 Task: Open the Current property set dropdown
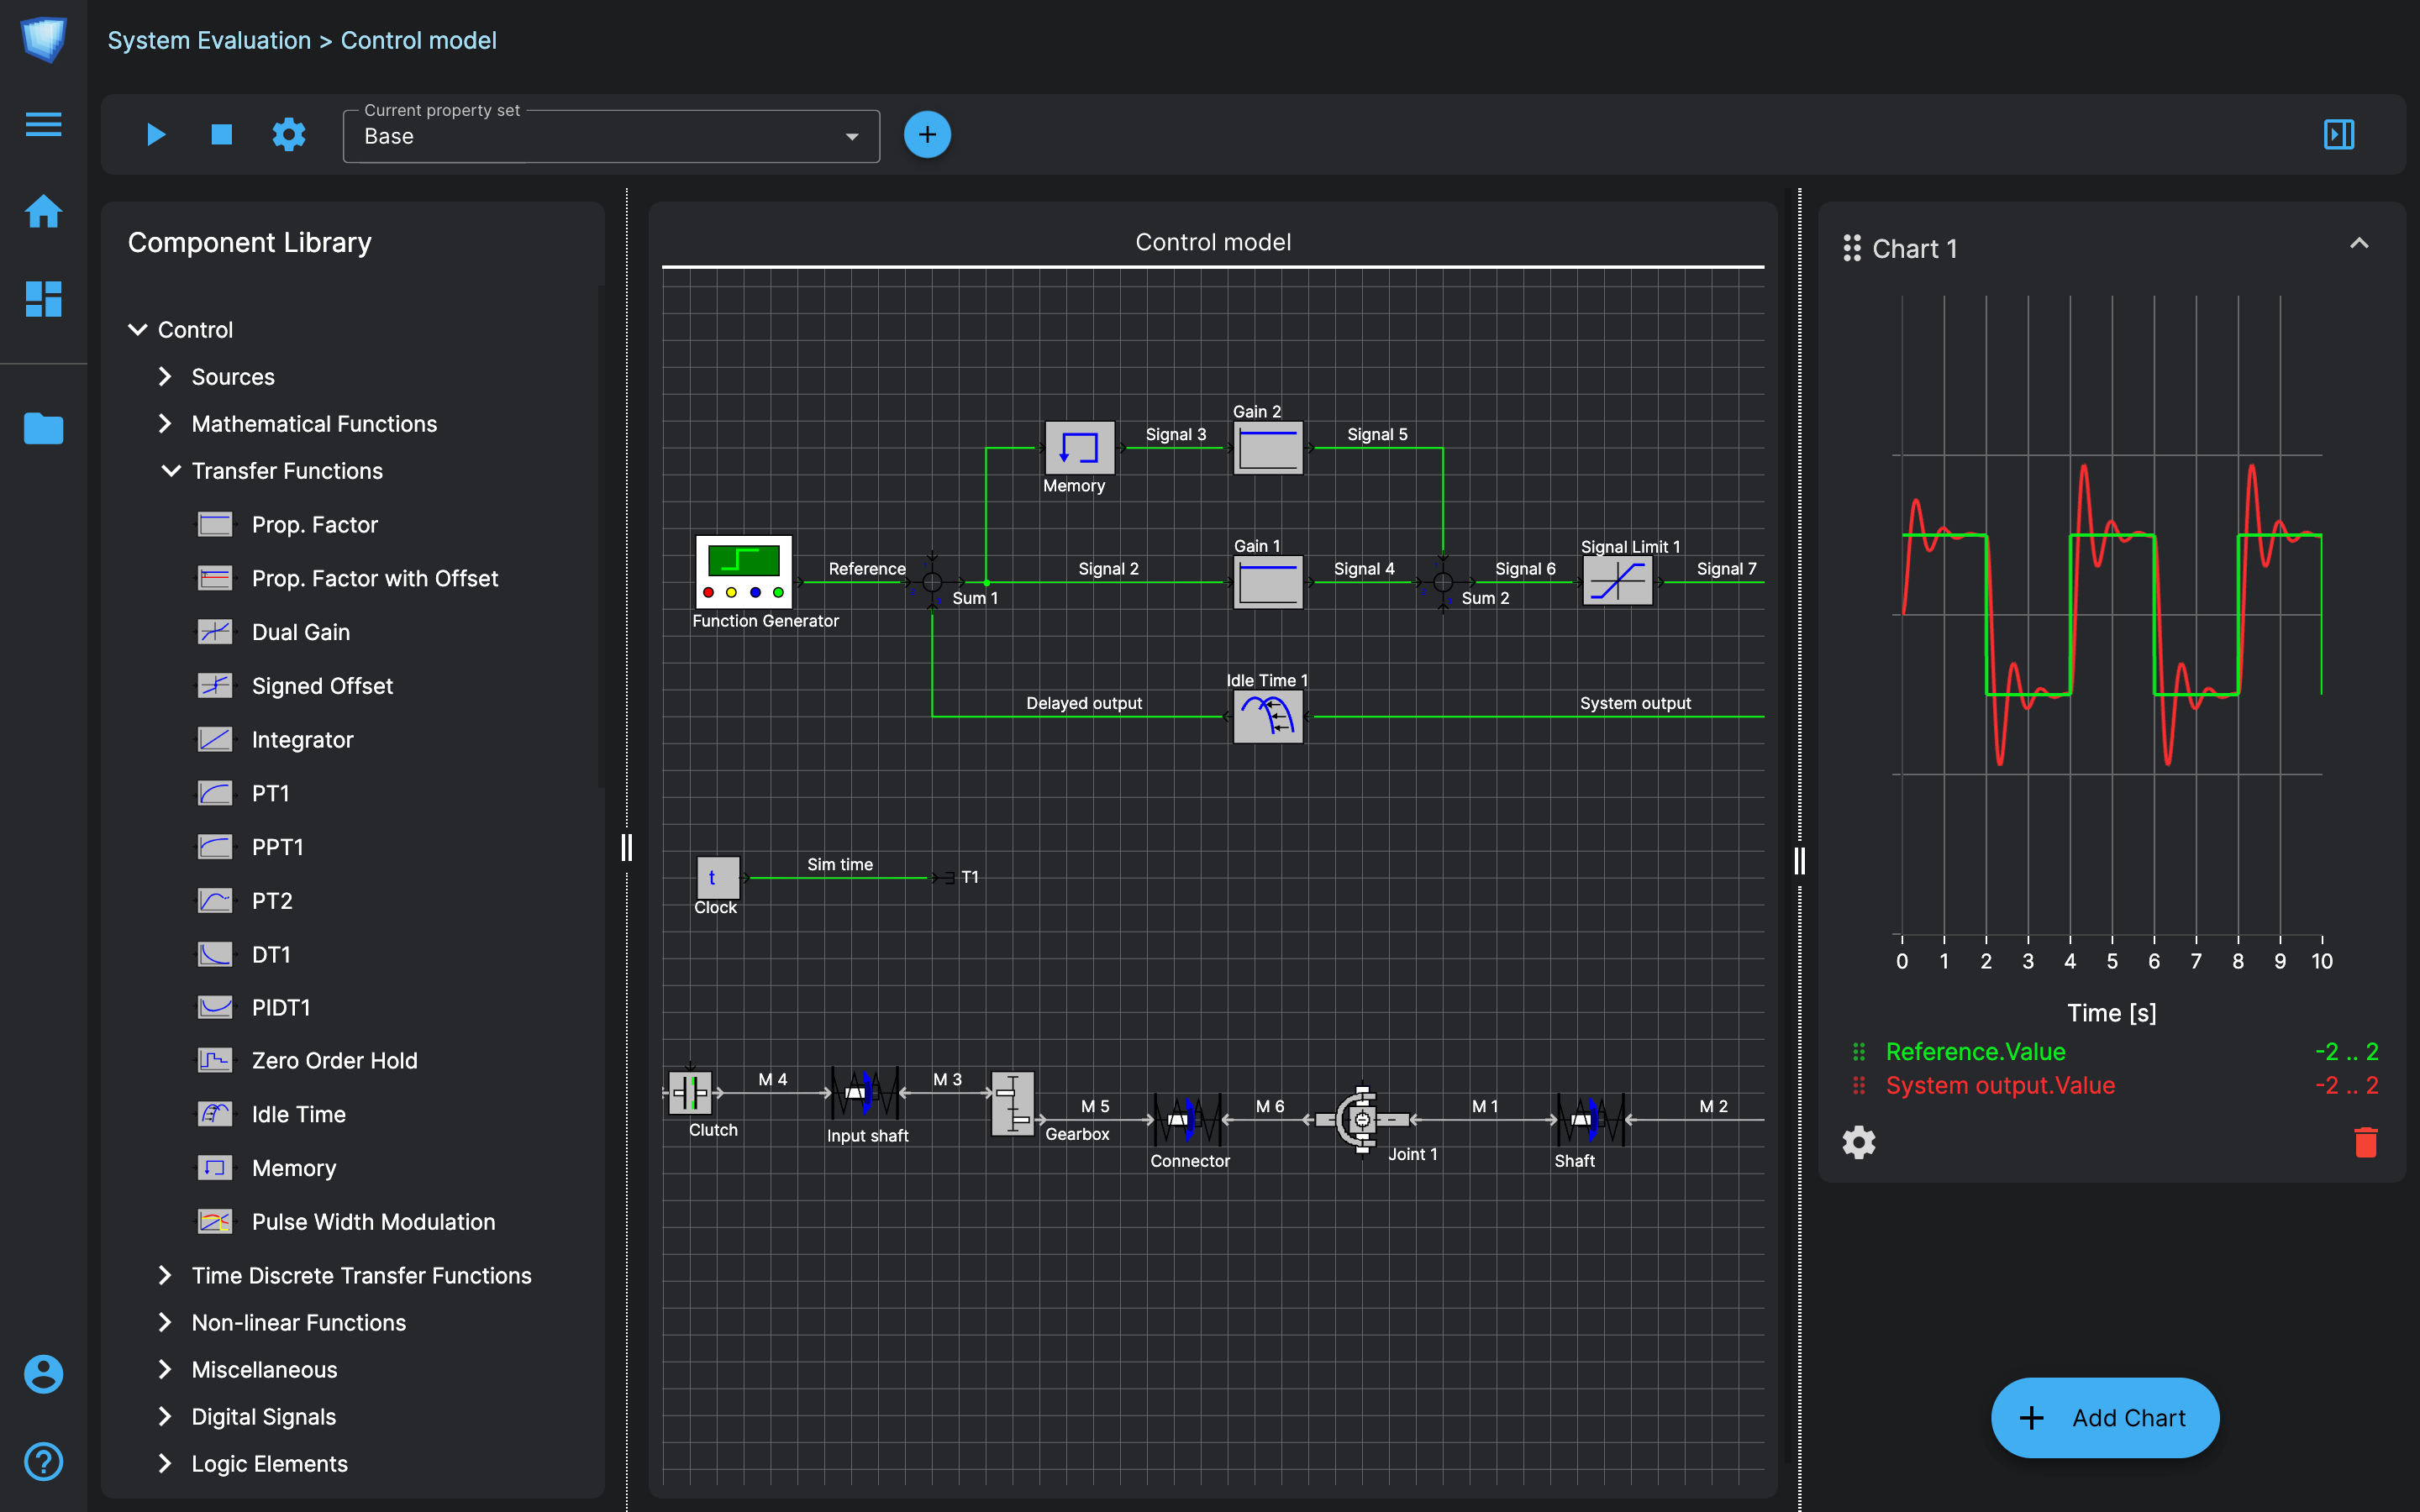[x=610, y=136]
